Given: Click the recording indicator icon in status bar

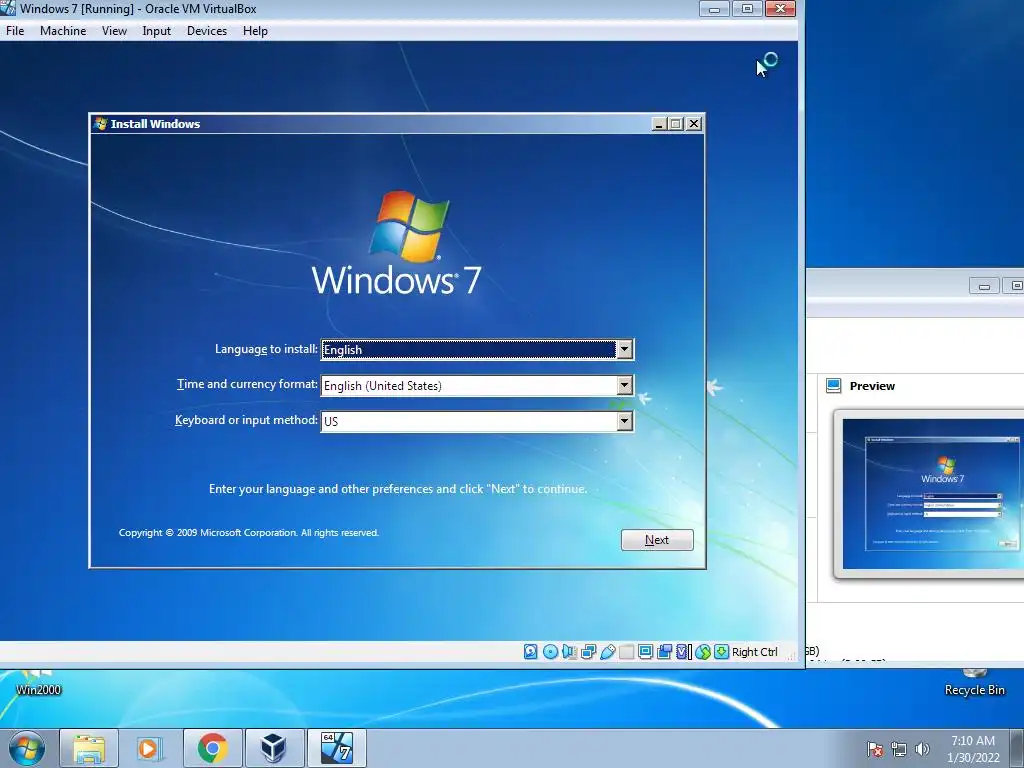Looking at the screenshot, I should click(x=664, y=652).
